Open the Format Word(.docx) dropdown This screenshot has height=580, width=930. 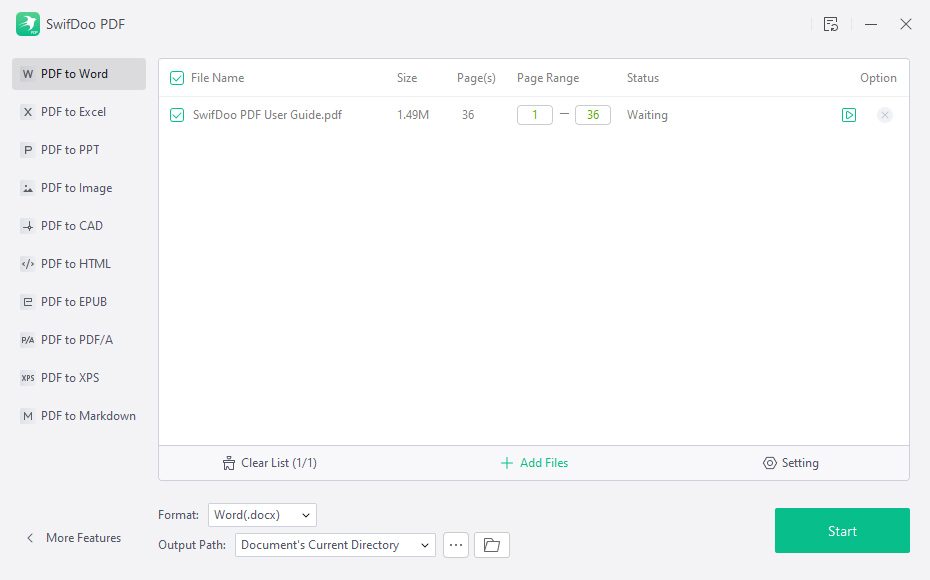(262, 515)
